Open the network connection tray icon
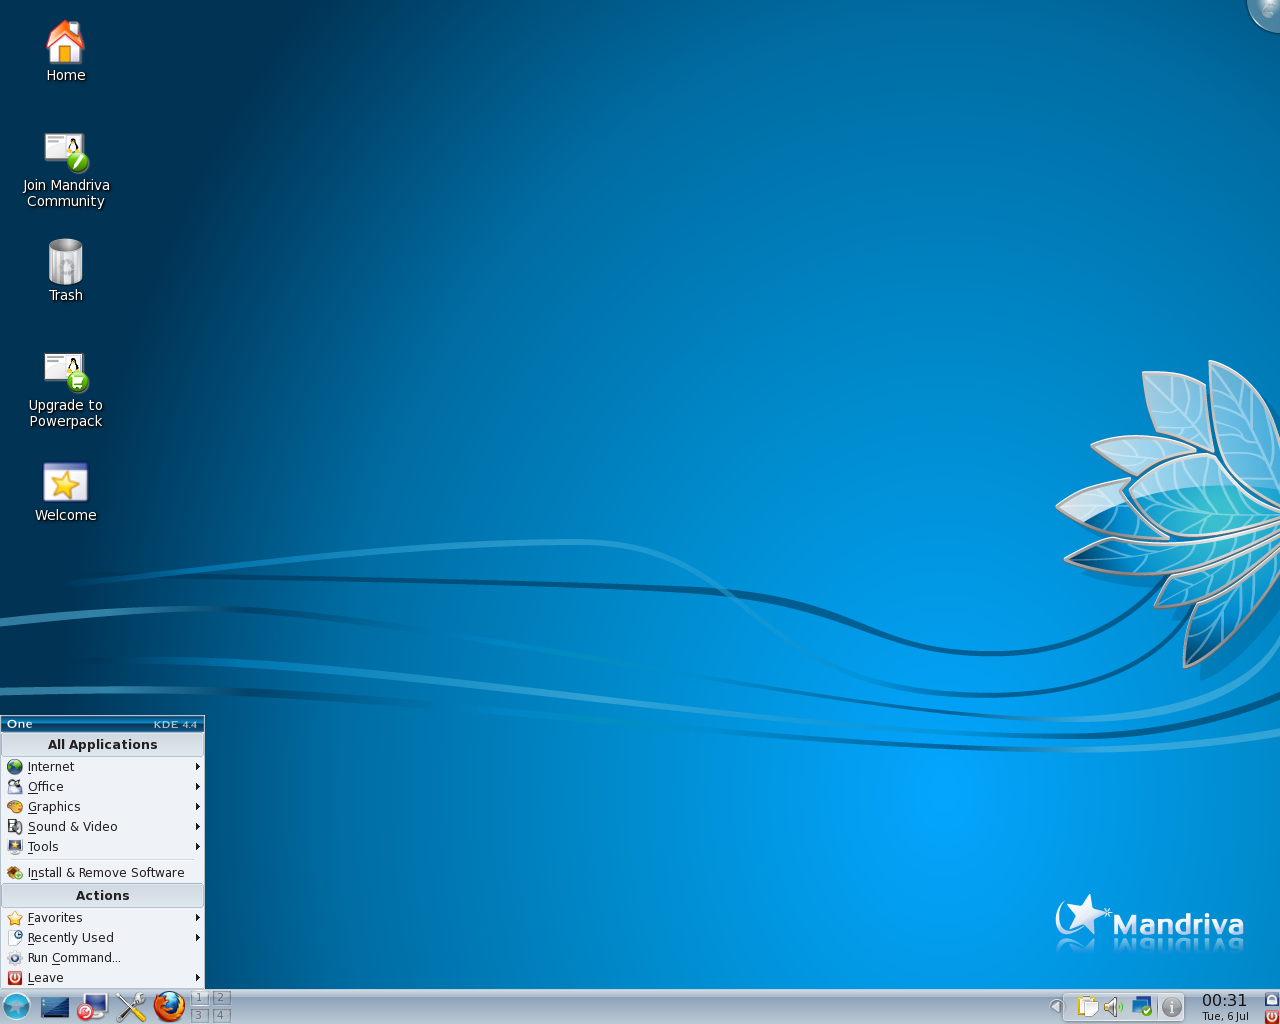Screen dimensions: 1280x1024 pyautogui.click(x=1141, y=1005)
